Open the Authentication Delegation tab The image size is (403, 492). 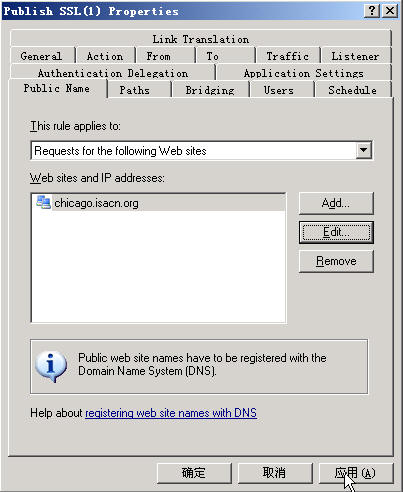113,73
